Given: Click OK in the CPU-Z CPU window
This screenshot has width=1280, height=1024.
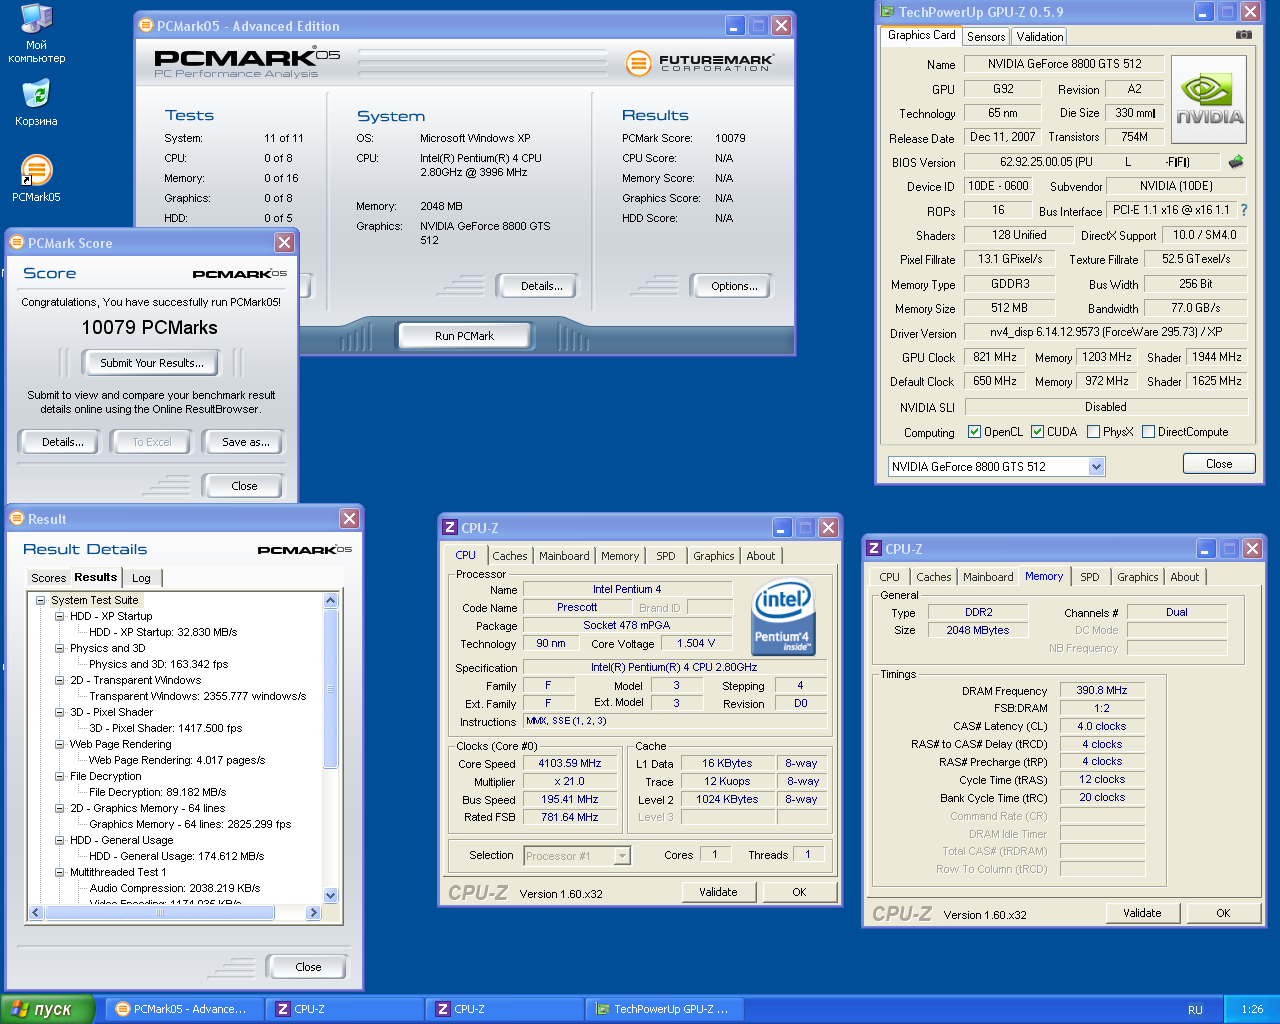Looking at the screenshot, I should [799, 892].
